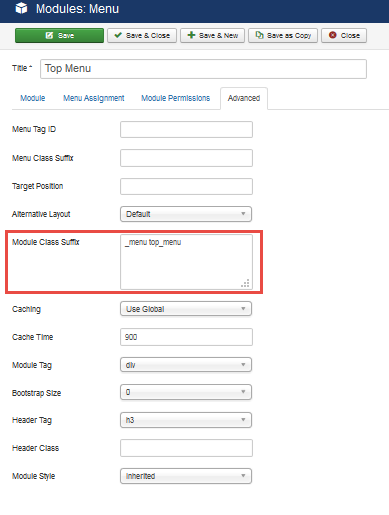The height and width of the screenshot is (515, 389).
Task: Switch to the Module tab
Action: point(33,98)
